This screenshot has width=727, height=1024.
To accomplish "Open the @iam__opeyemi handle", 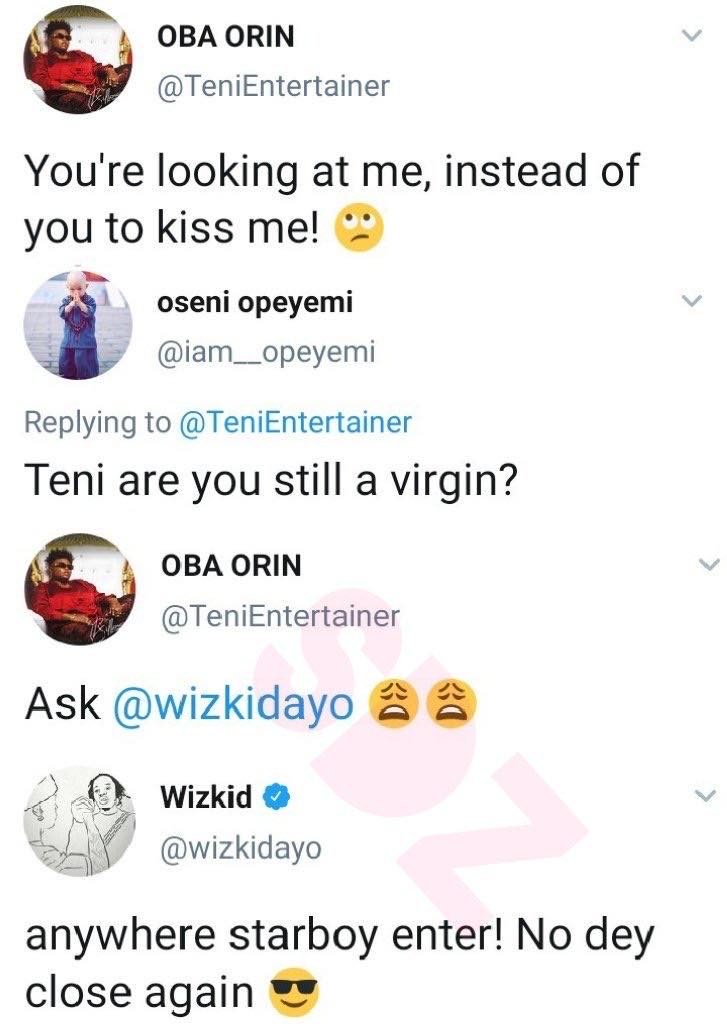I will click(267, 349).
